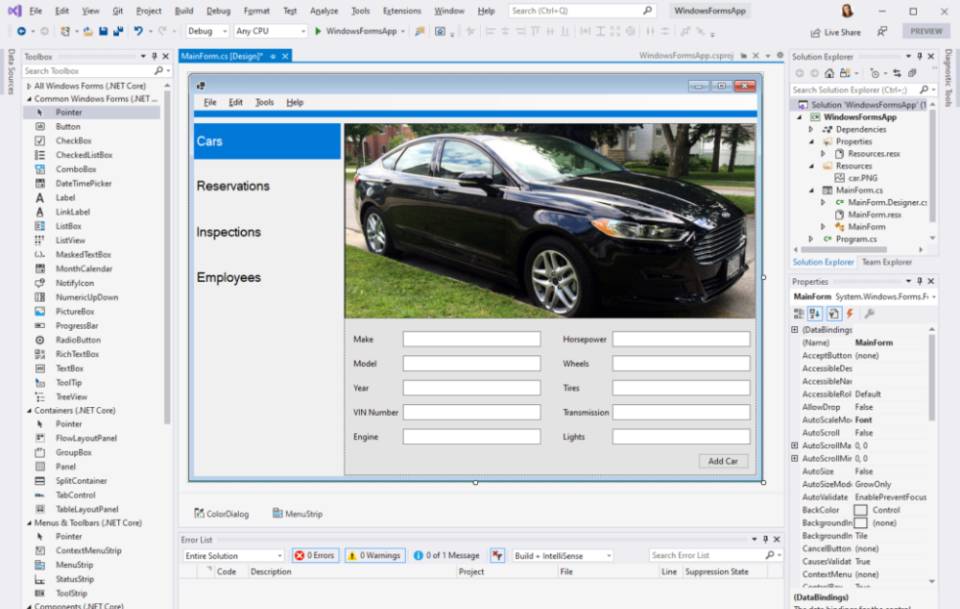Click the Sync with Active Document icon
Image resolution: width=960 pixels, height=609 pixels.
pos(897,73)
